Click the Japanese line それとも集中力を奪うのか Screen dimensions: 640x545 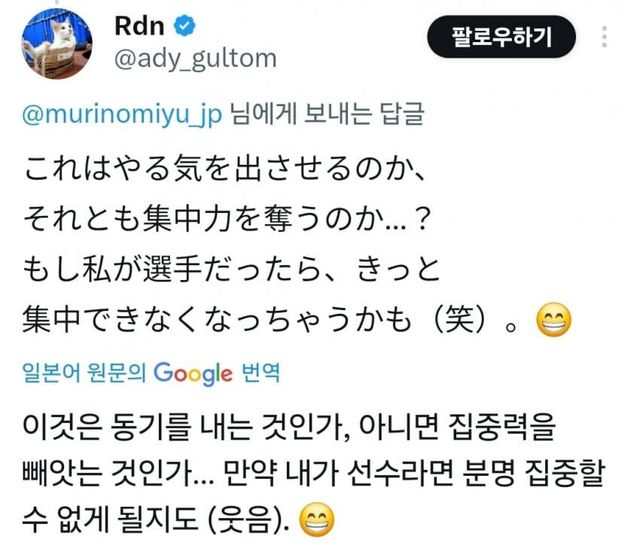click(226, 220)
